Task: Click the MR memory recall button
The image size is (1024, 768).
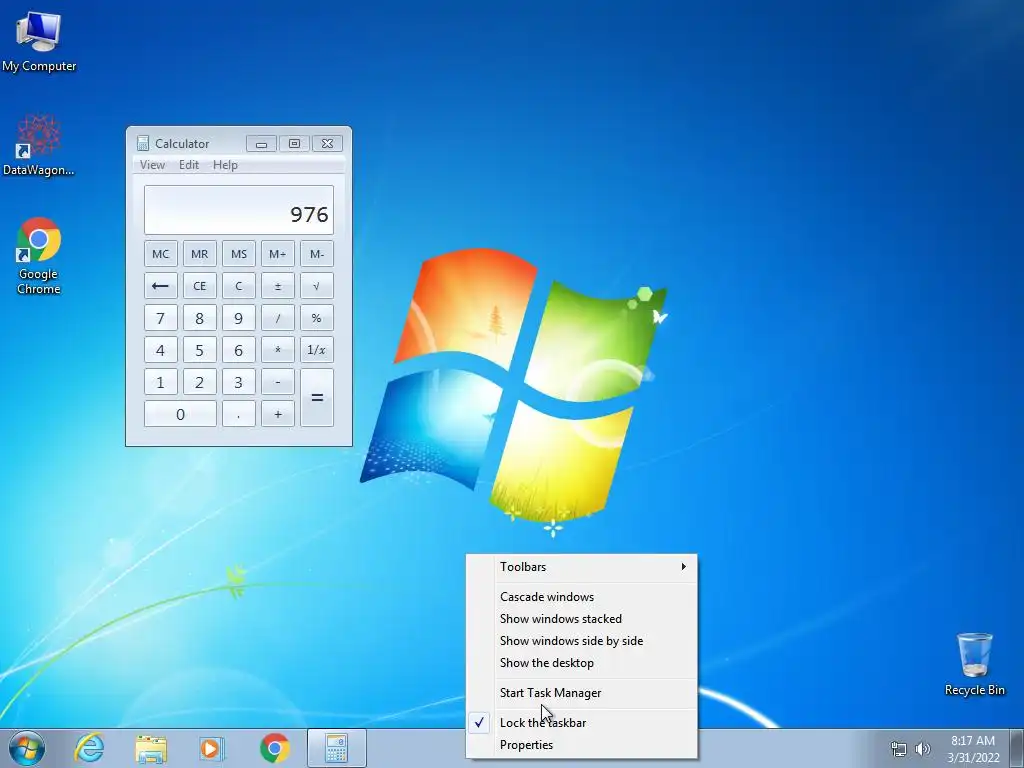Action: 200,254
